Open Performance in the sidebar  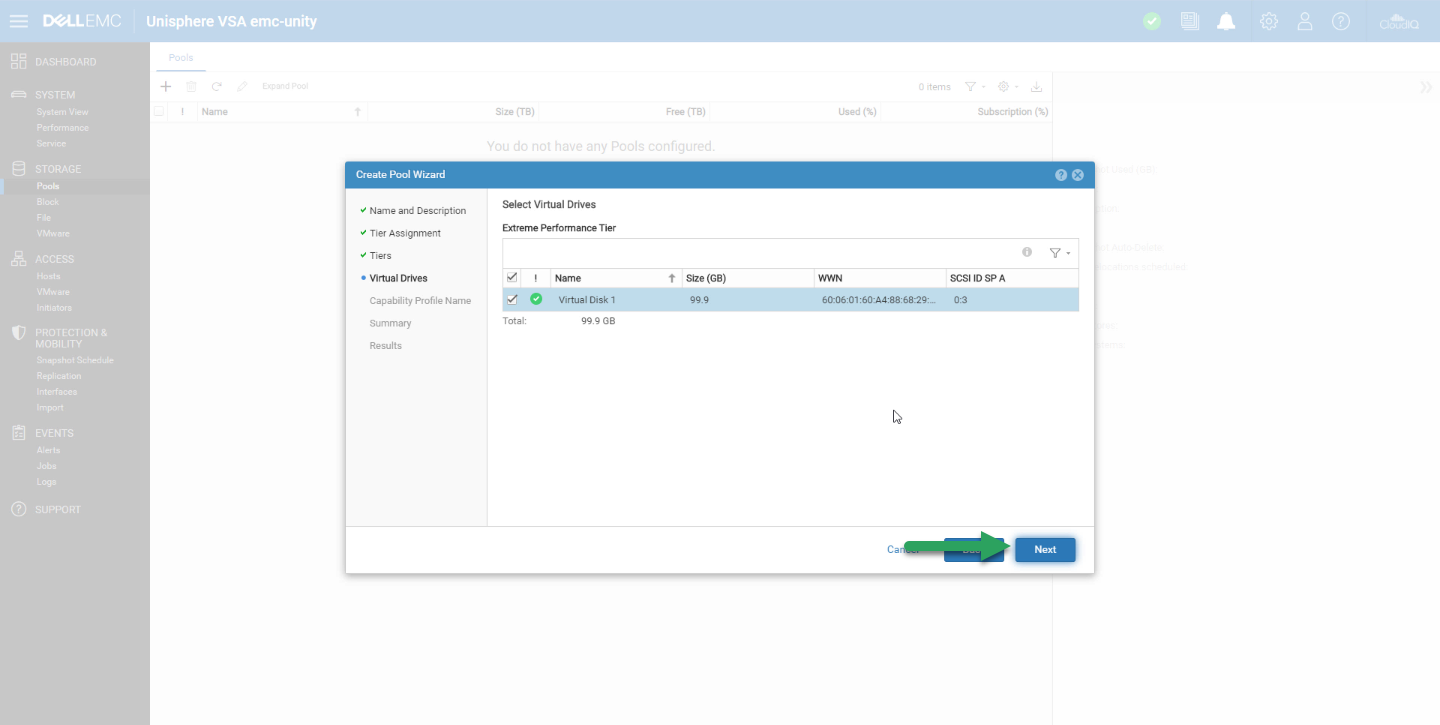click(62, 128)
